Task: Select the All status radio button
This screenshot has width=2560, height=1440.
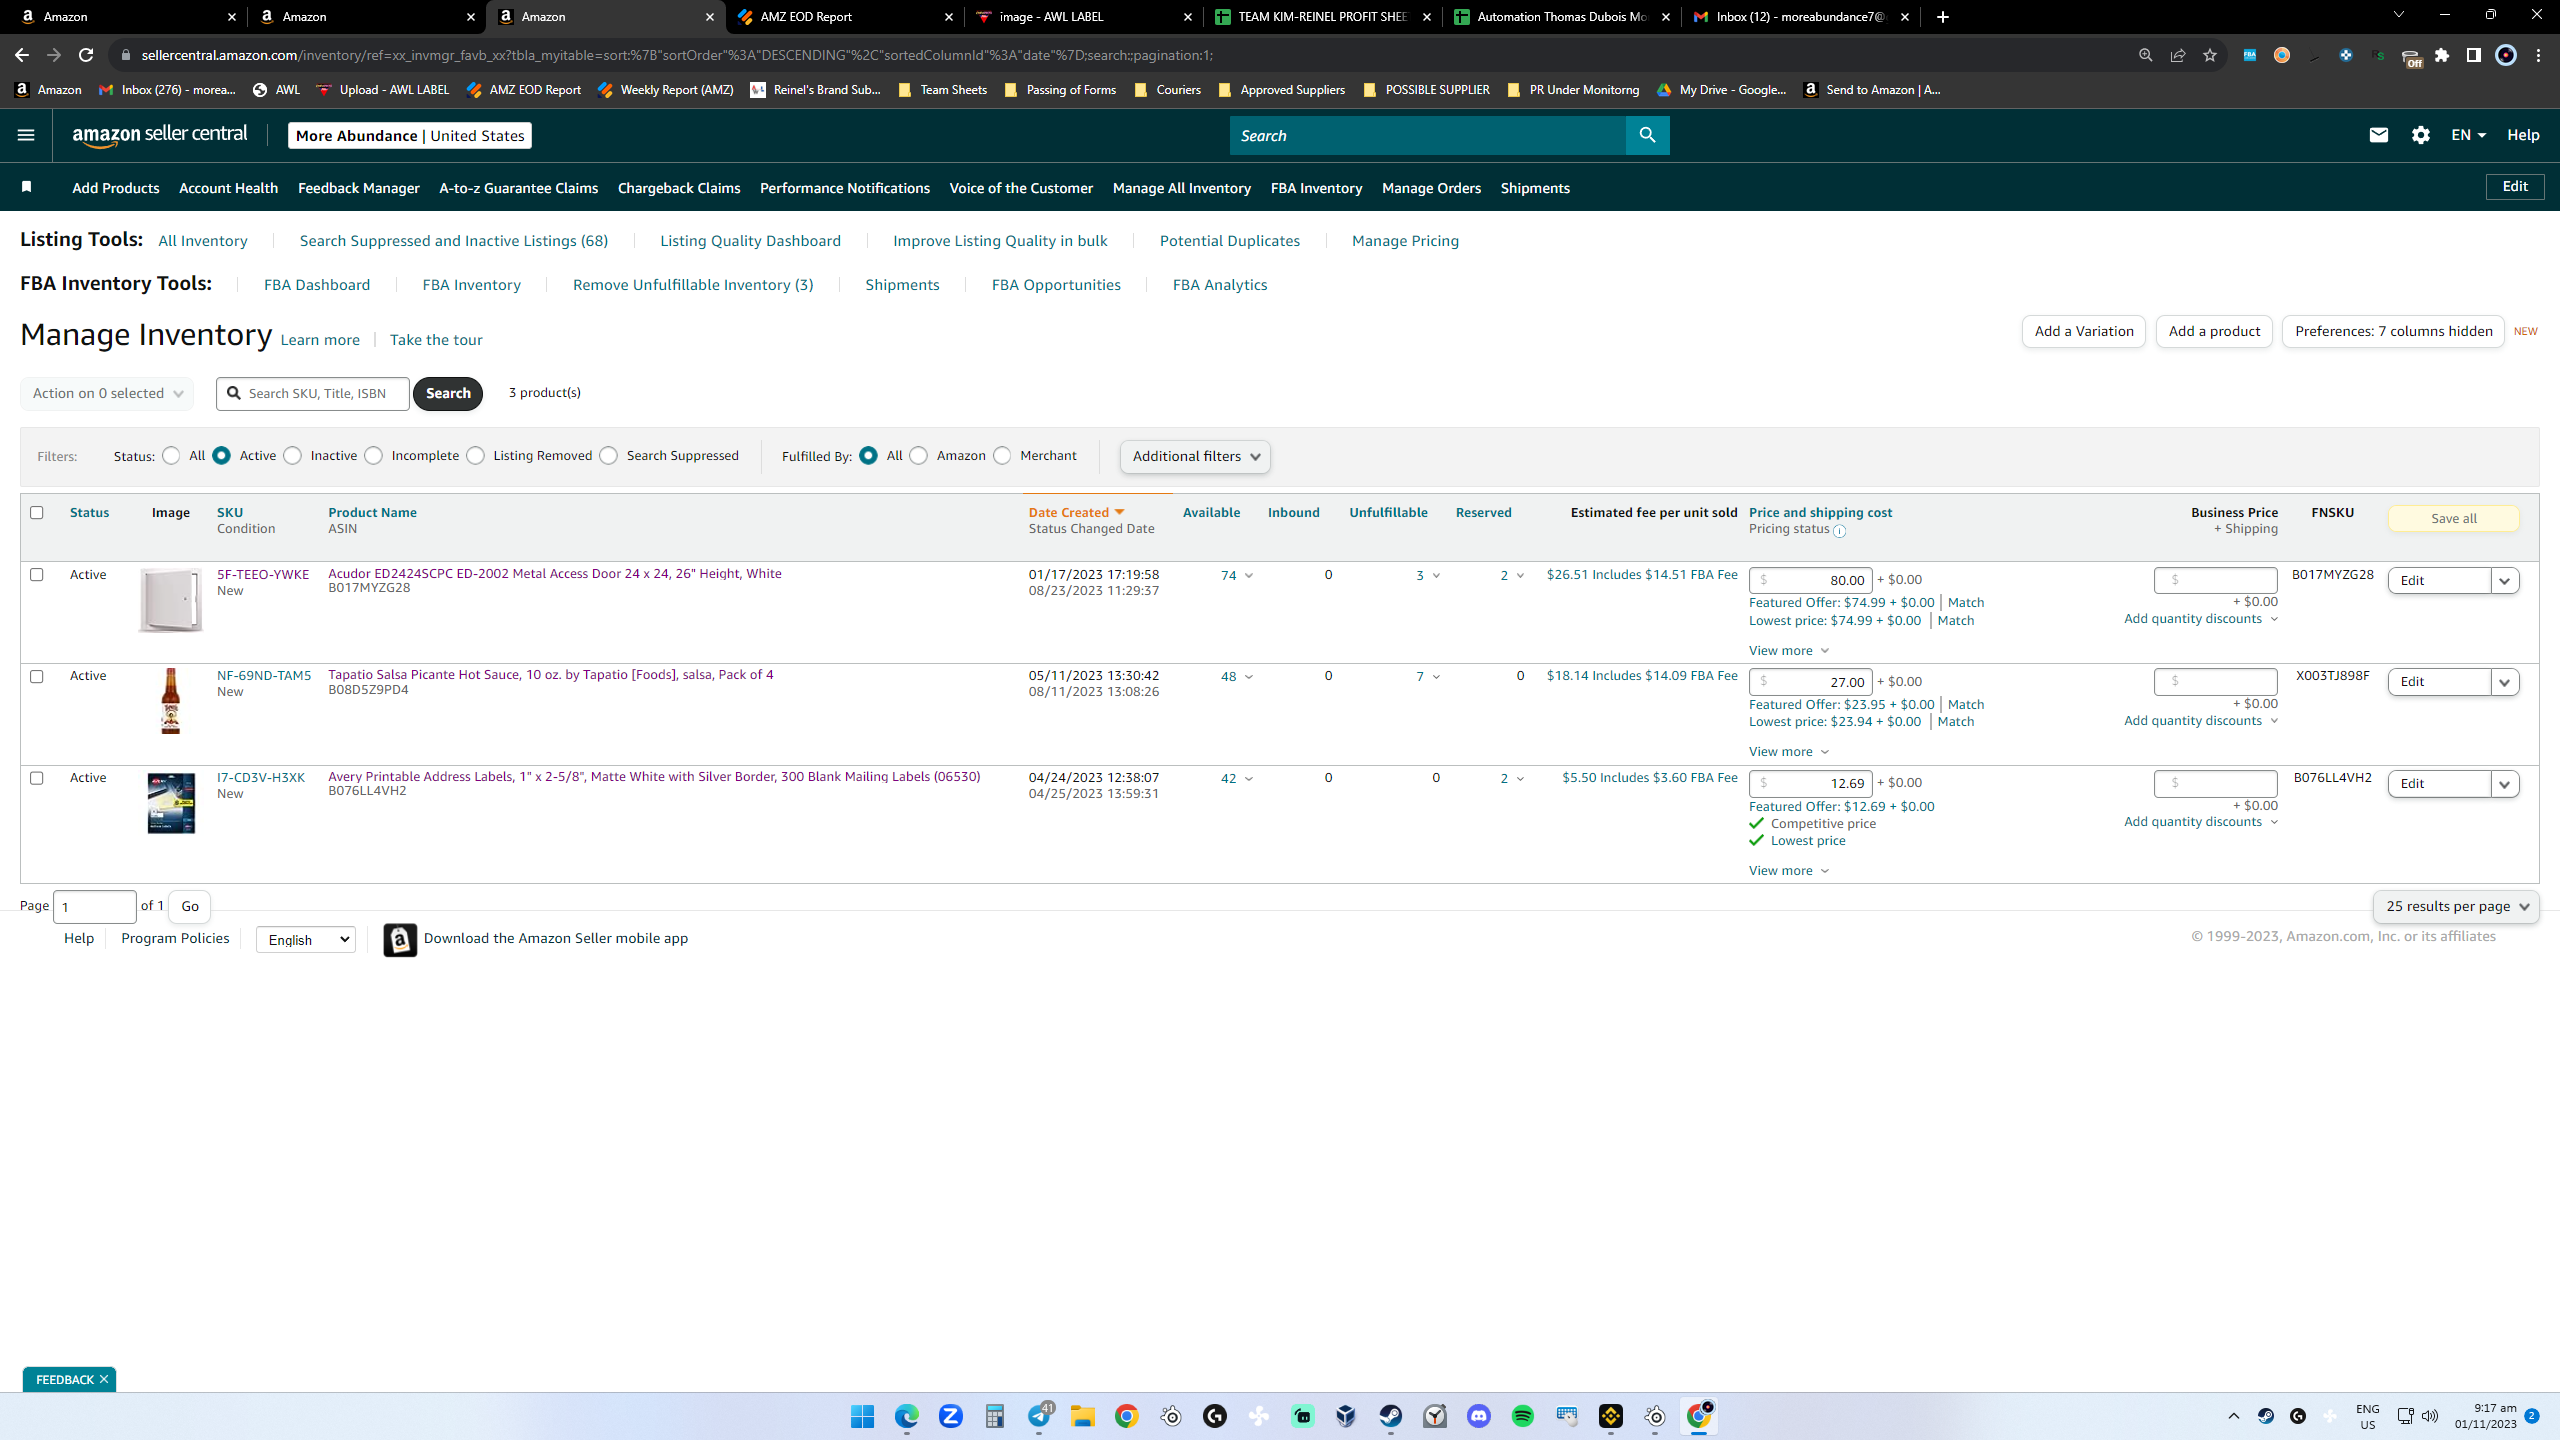Action: click(172, 456)
